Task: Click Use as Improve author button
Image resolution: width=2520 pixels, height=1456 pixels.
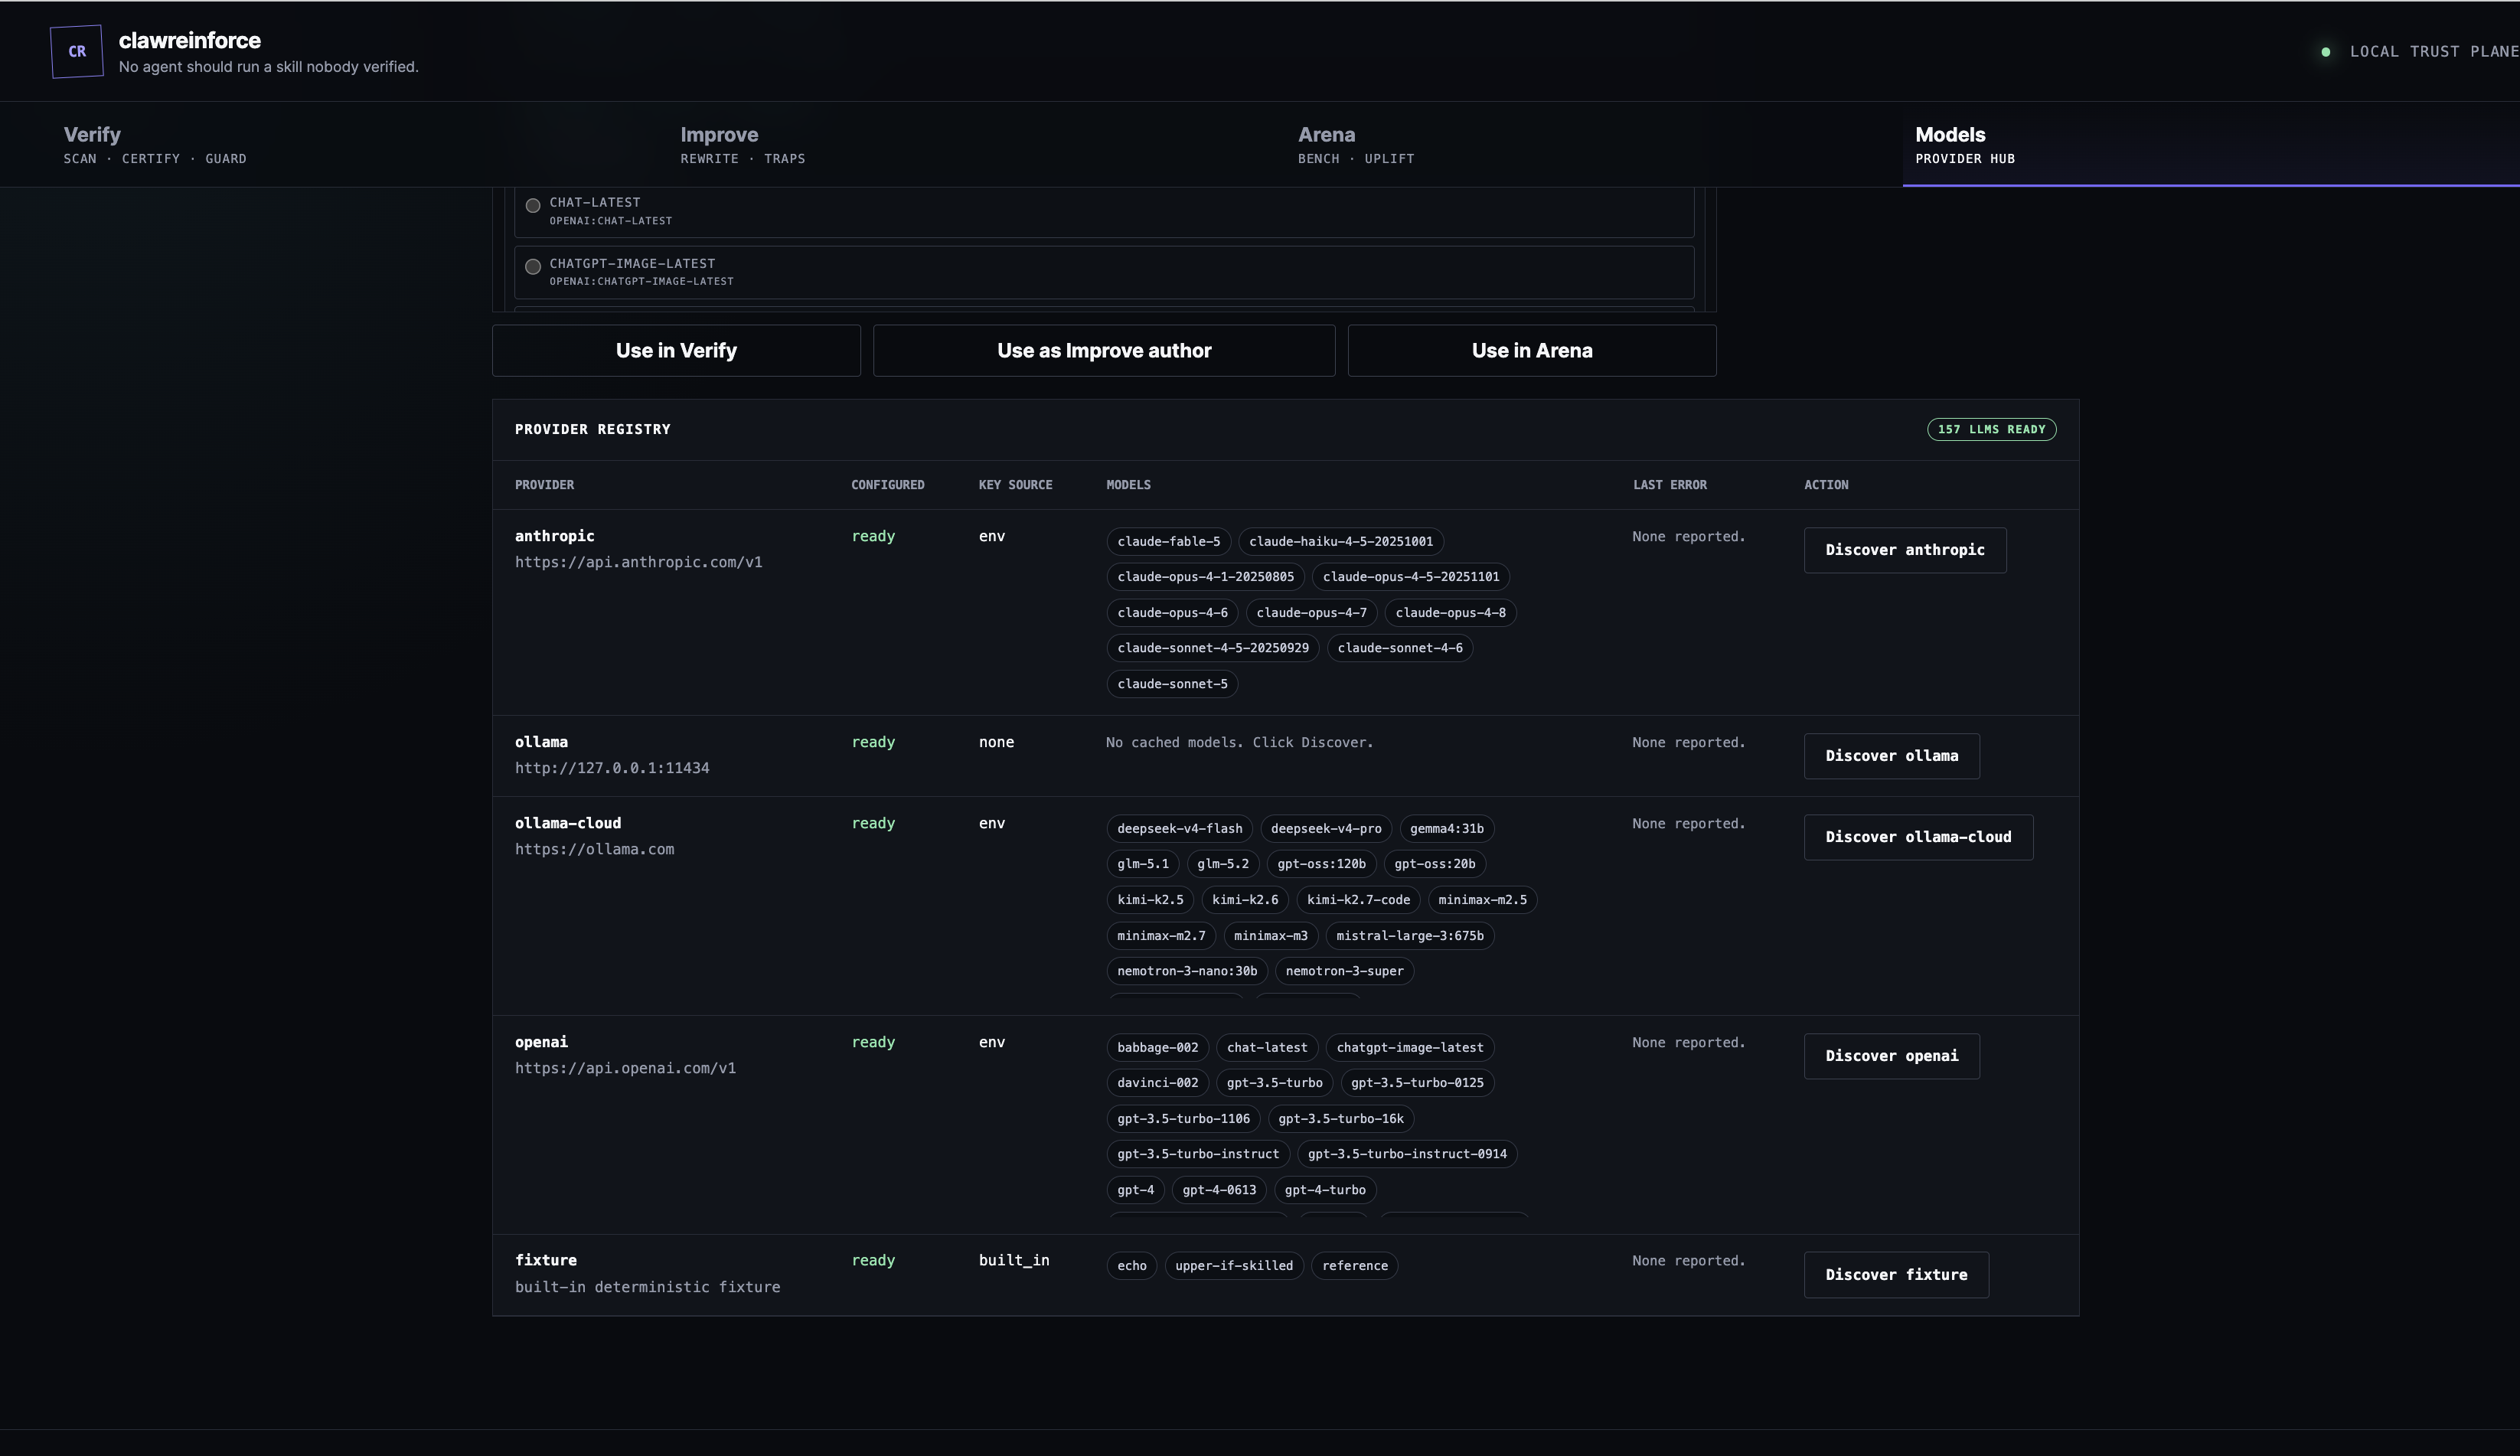Action: pyautogui.click(x=1104, y=351)
